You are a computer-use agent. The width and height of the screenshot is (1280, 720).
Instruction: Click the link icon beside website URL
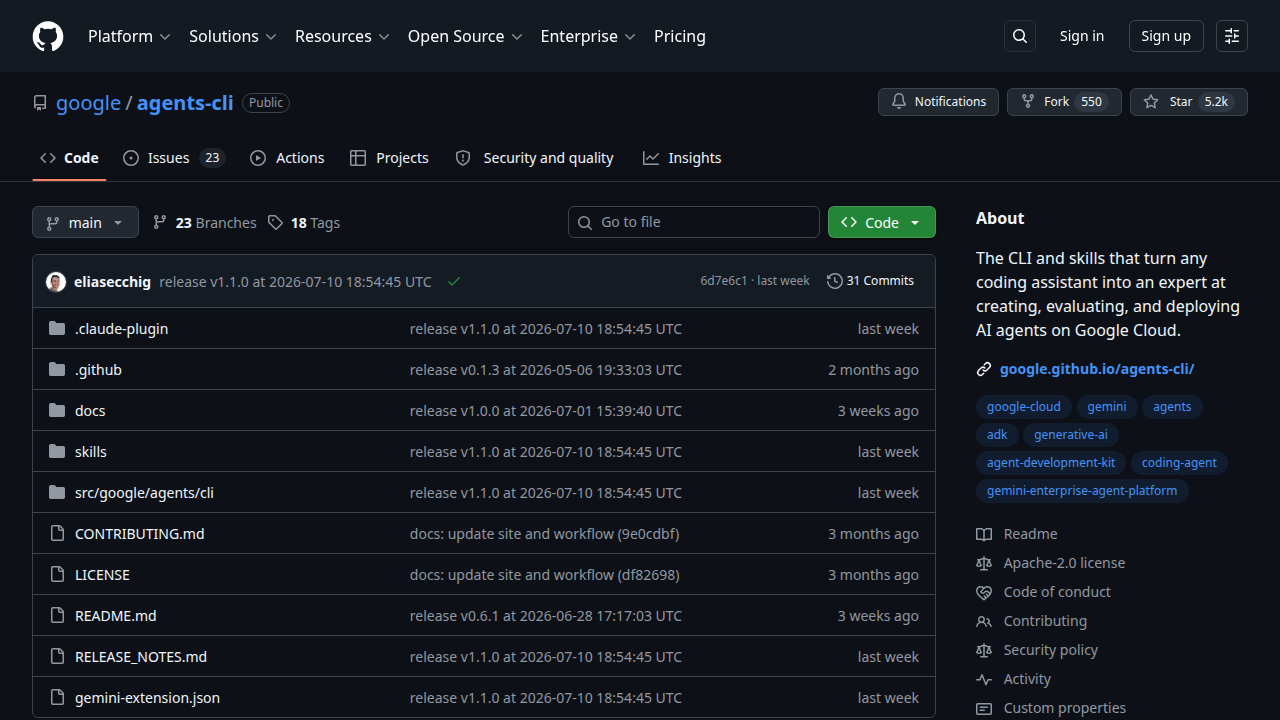coord(984,369)
